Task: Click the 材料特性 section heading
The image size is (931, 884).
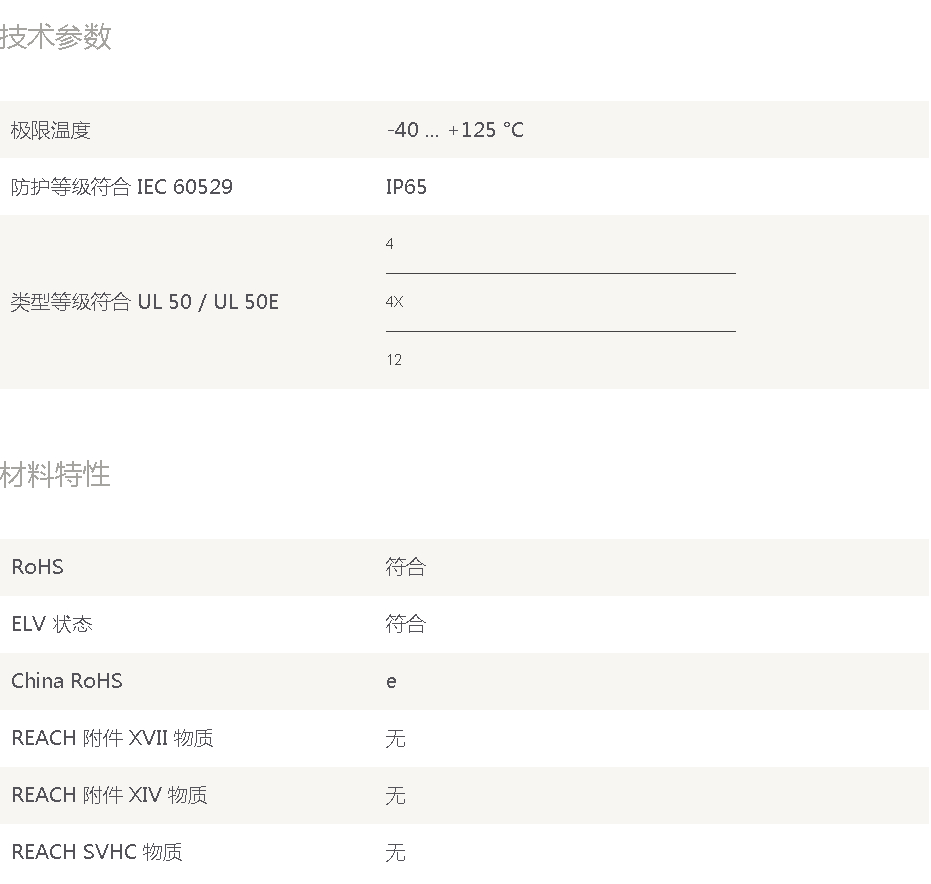Action: pyautogui.click(x=55, y=474)
